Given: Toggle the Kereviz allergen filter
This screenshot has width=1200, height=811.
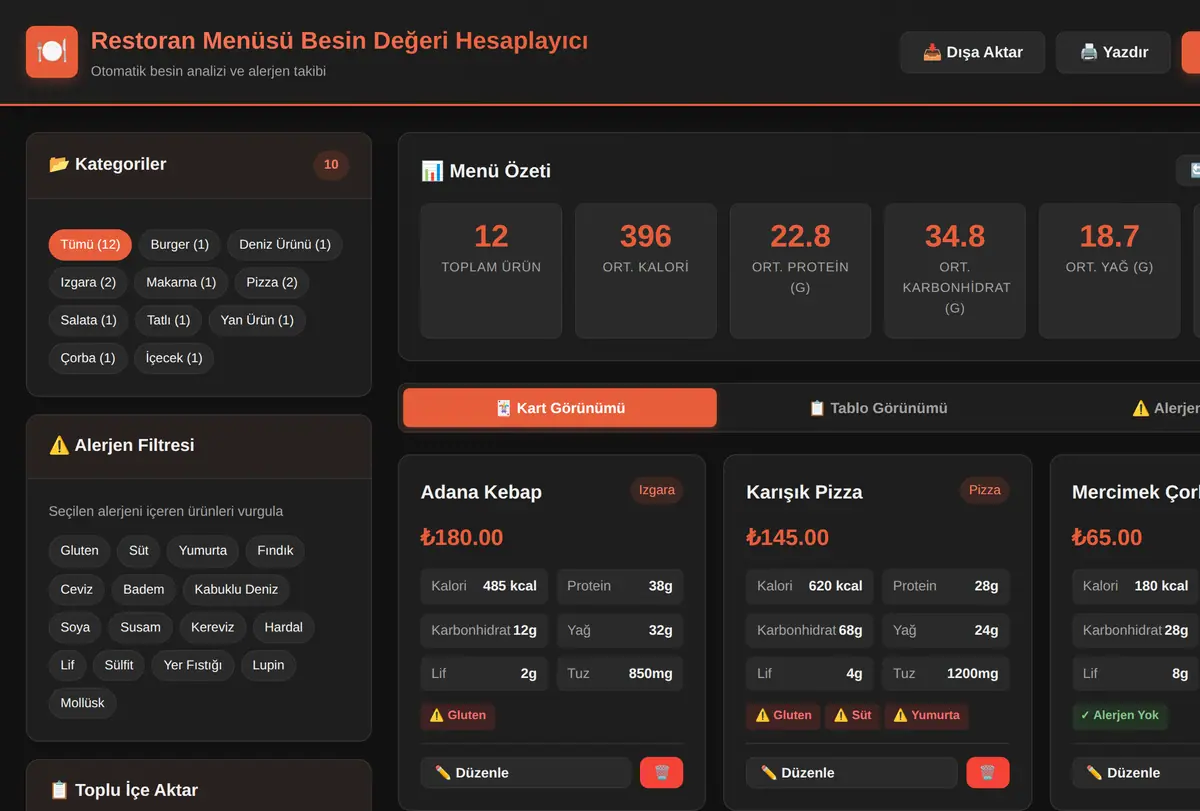Looking at the screenshot, I should (x=212, y=627).
